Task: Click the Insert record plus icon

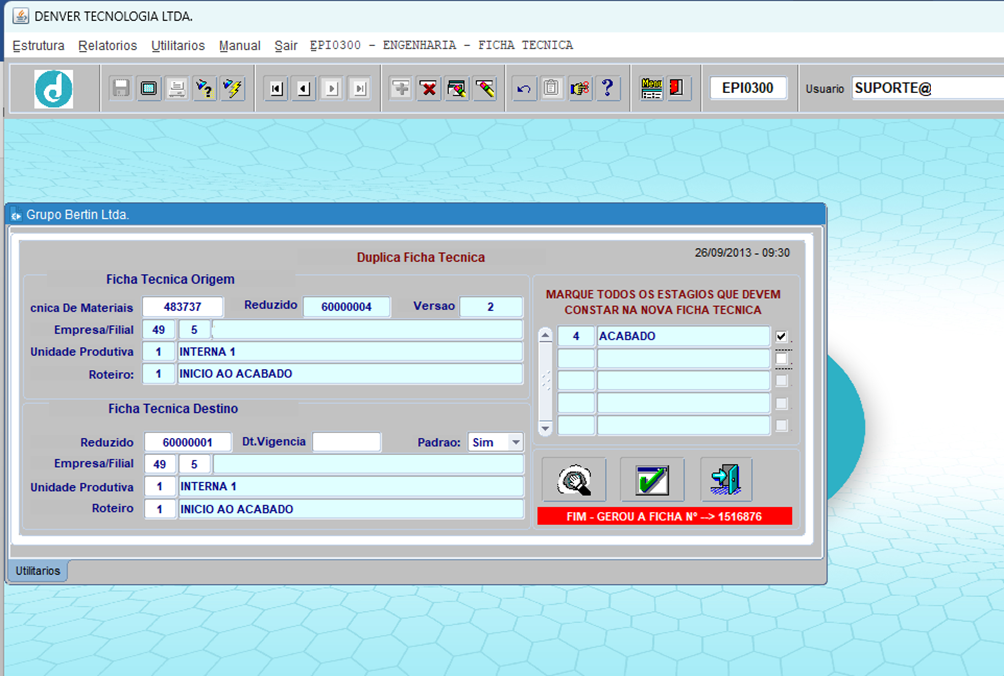Action: [x=401, y=88]
